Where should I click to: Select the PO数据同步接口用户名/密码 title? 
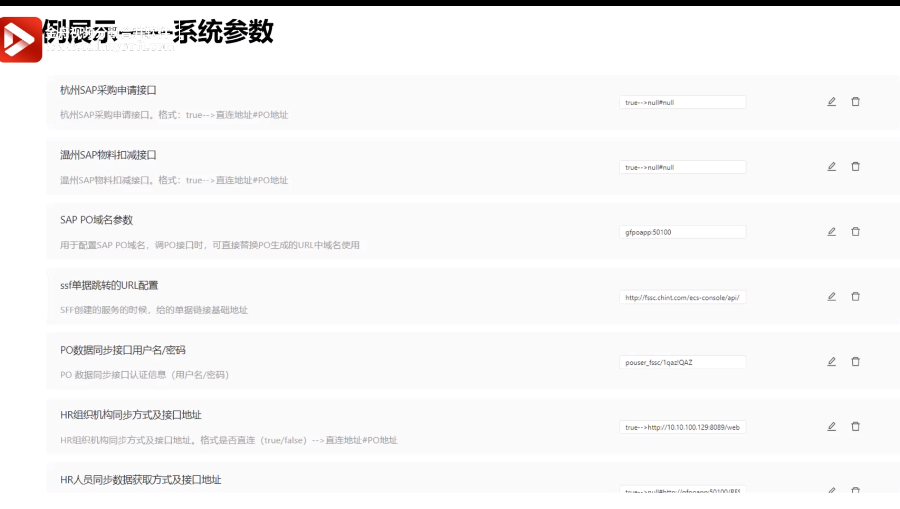click(123, 350)
